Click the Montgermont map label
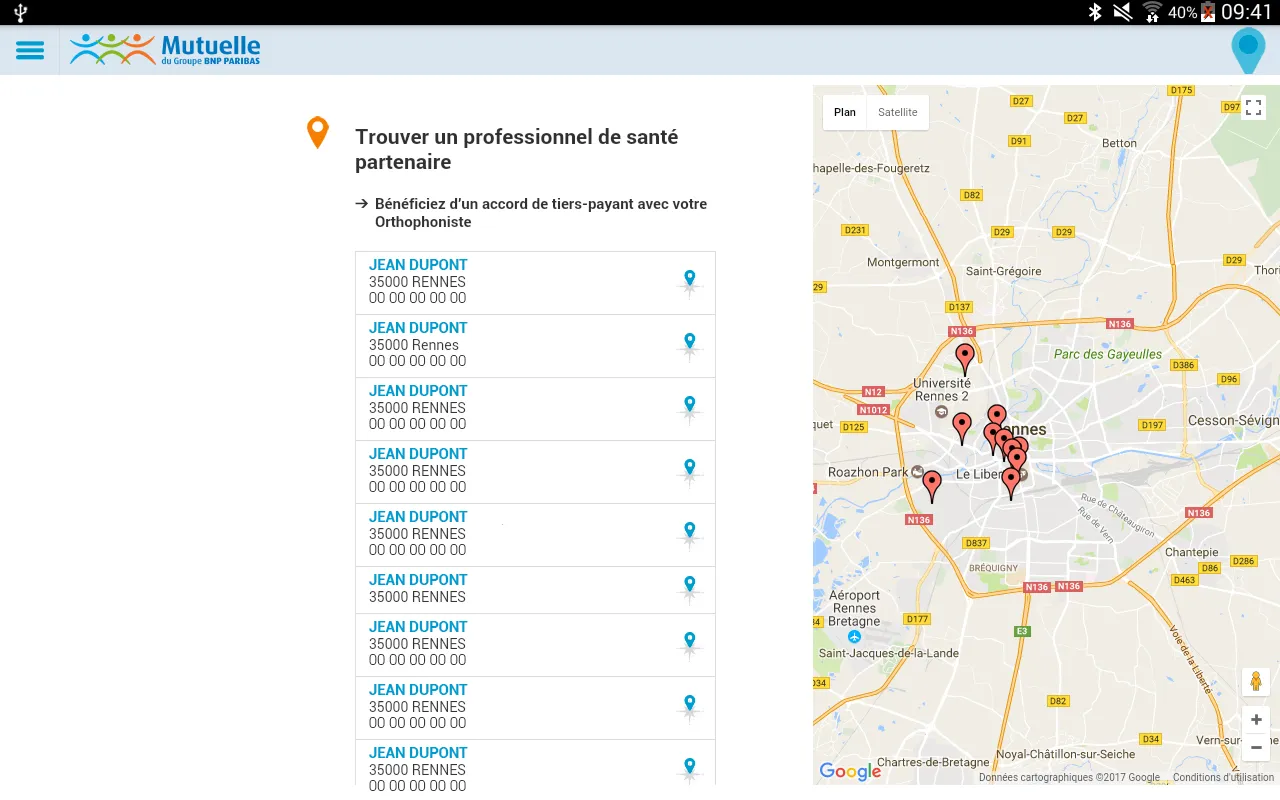The width and height of the screenshot is (1280, 800). (x=903, y=263)
